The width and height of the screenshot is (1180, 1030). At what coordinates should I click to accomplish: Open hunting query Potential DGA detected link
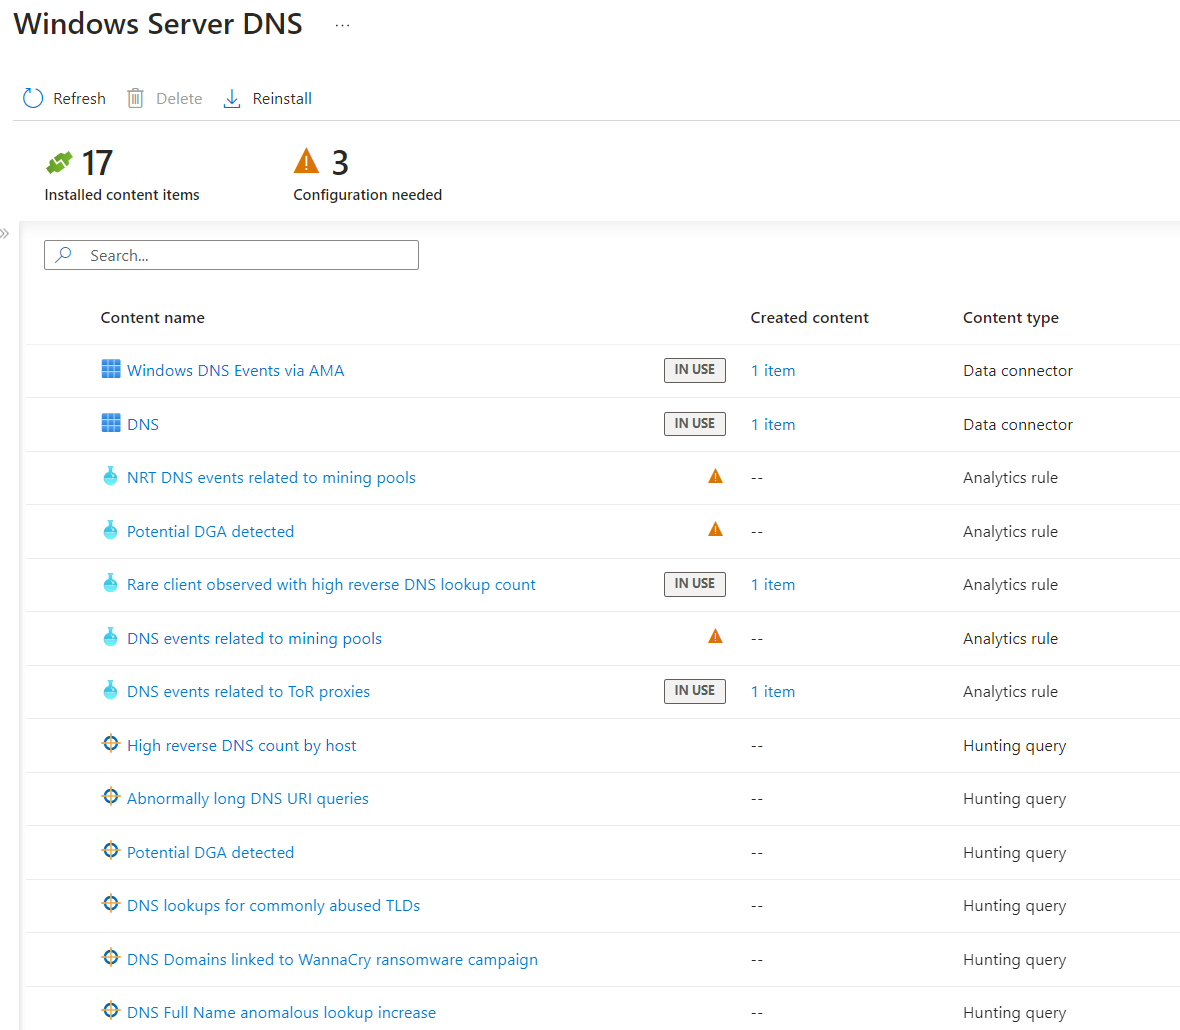click(x=210, y=852)
